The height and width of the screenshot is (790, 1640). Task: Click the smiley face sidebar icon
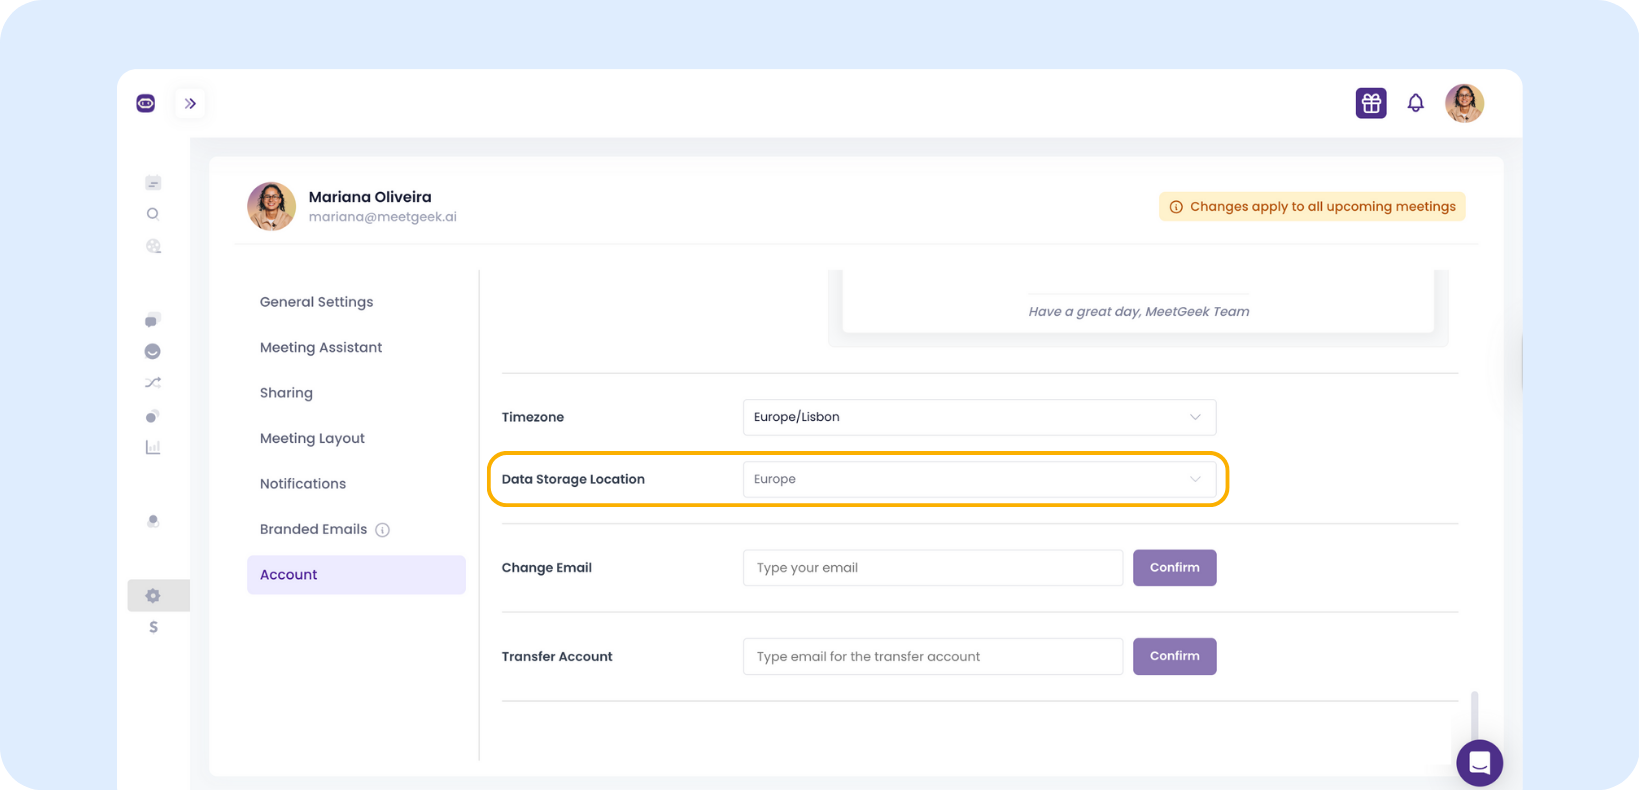coord(153,351)
